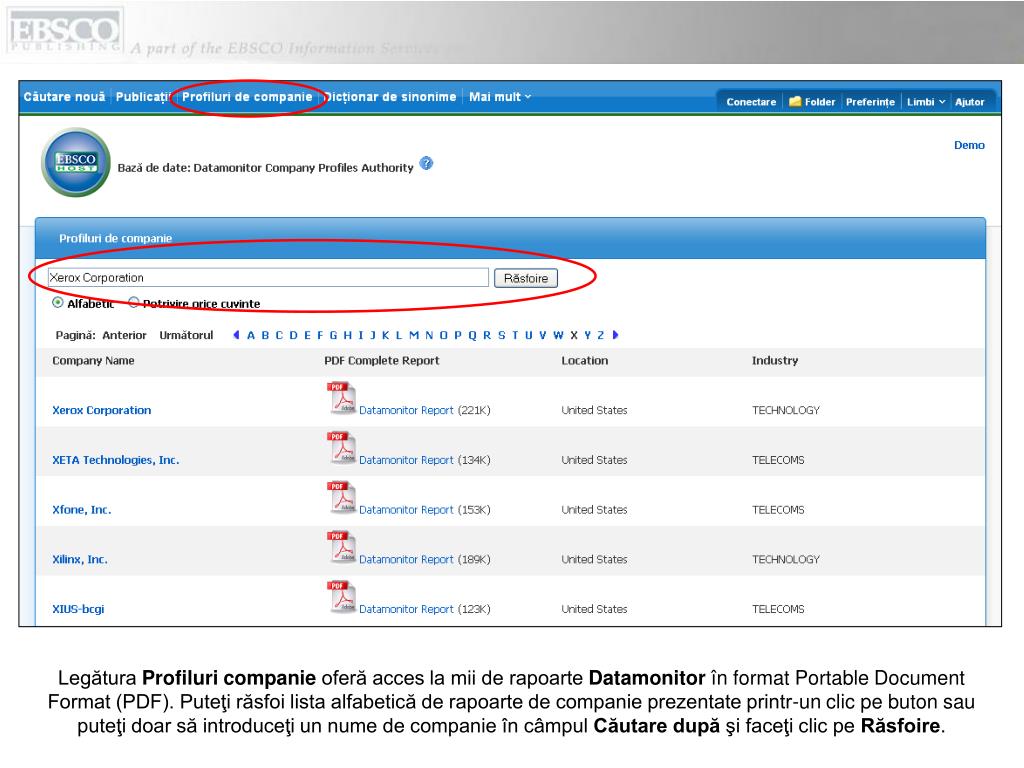This screenshot has width=1024, height=768.
Task: Click the PDF Complete Report column header
Action: click(x=381, y=360)
